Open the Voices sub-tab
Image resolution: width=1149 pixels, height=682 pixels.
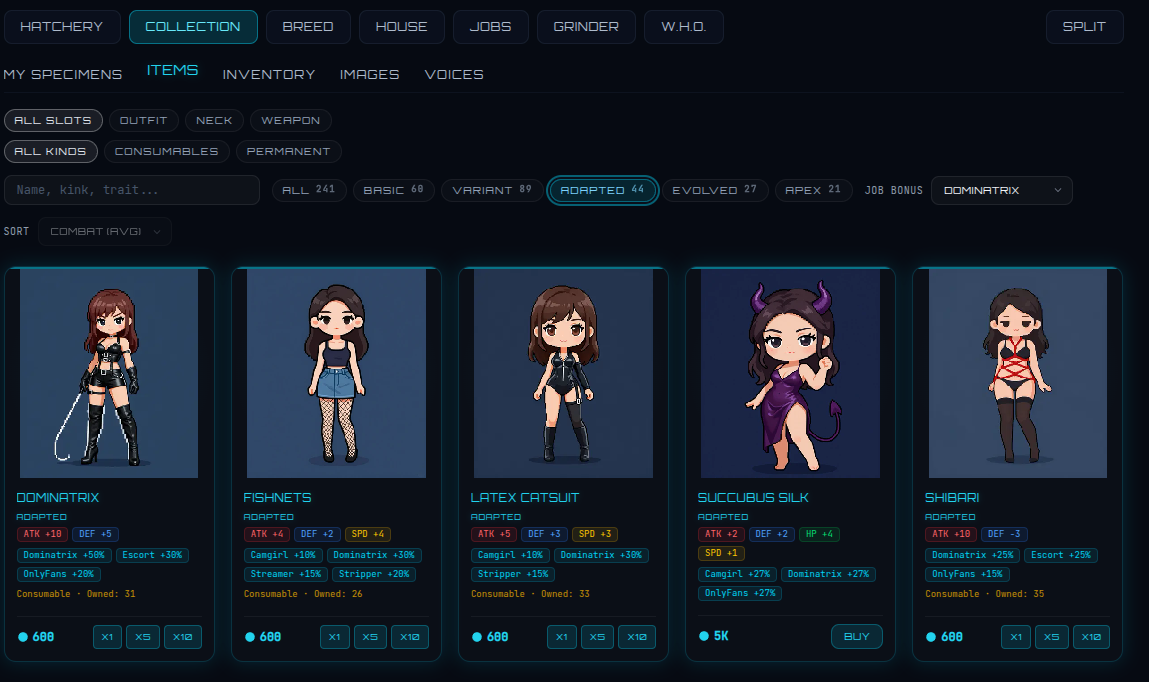[x=454, y=74]
